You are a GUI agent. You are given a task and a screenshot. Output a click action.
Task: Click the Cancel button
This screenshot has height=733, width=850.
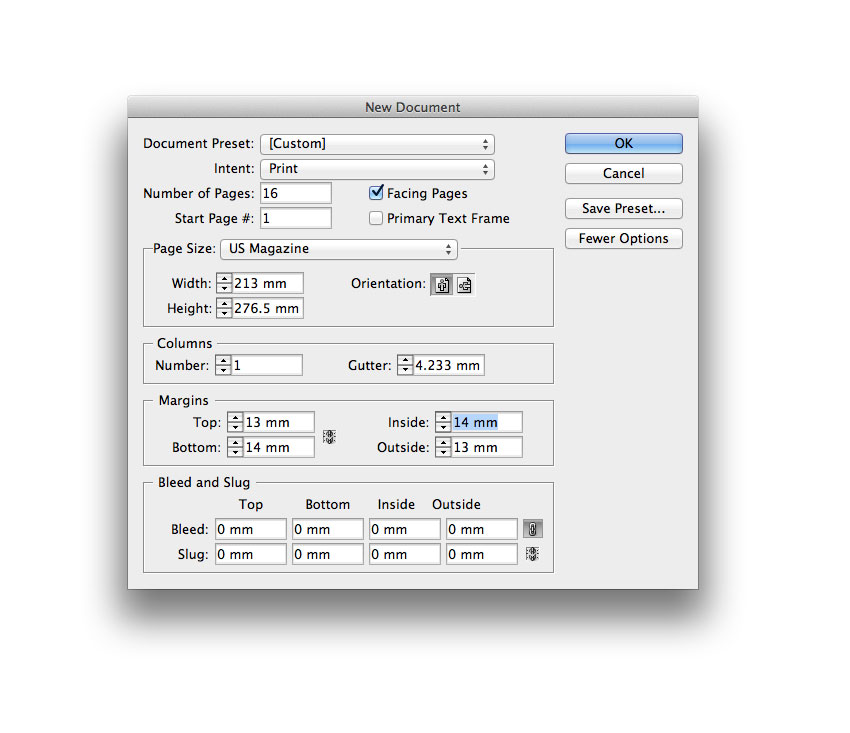(x=623, y=174)
